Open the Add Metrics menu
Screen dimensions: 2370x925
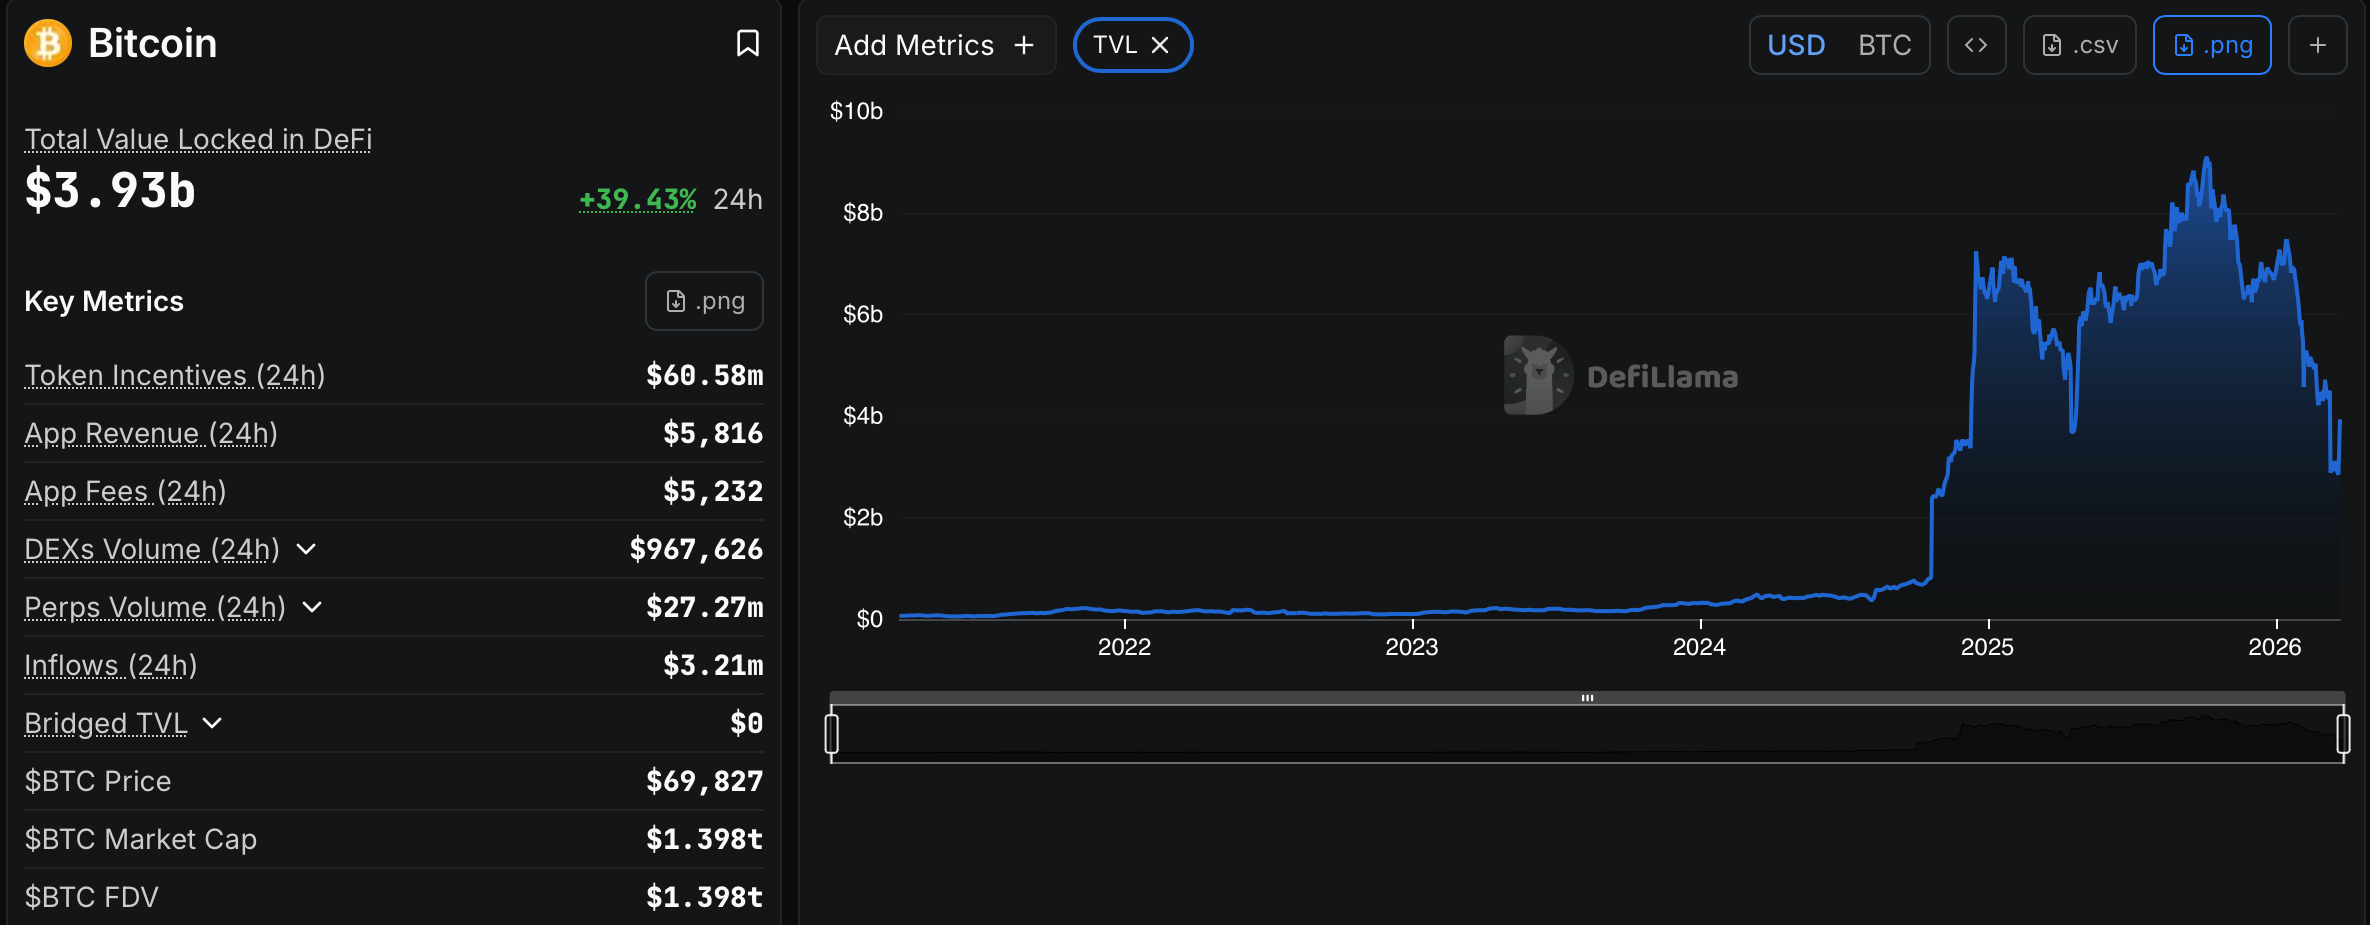(x=934, y=45)
